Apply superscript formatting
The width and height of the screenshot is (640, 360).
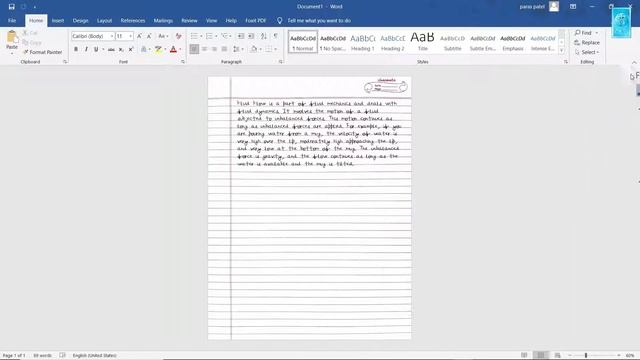point(131,49)
